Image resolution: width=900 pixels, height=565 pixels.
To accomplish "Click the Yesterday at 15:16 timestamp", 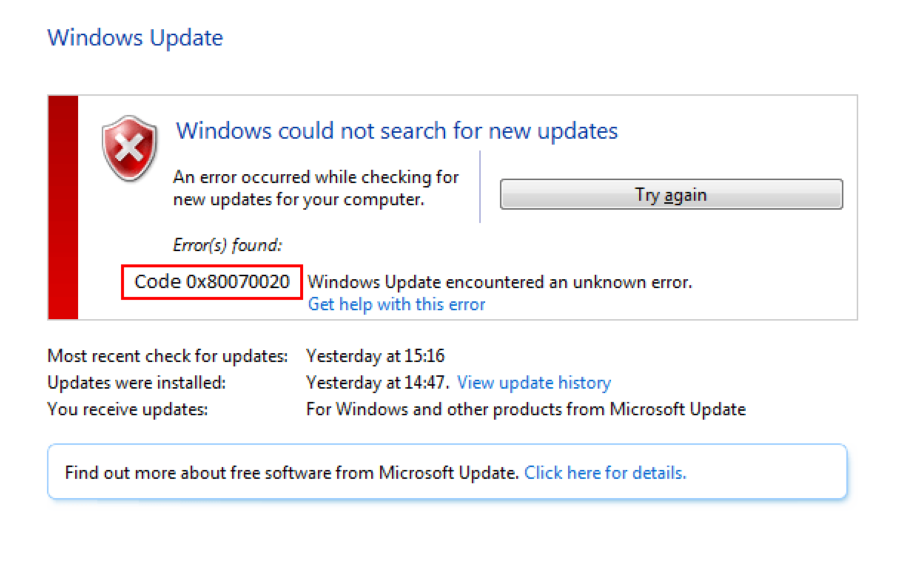I will 375,356.
